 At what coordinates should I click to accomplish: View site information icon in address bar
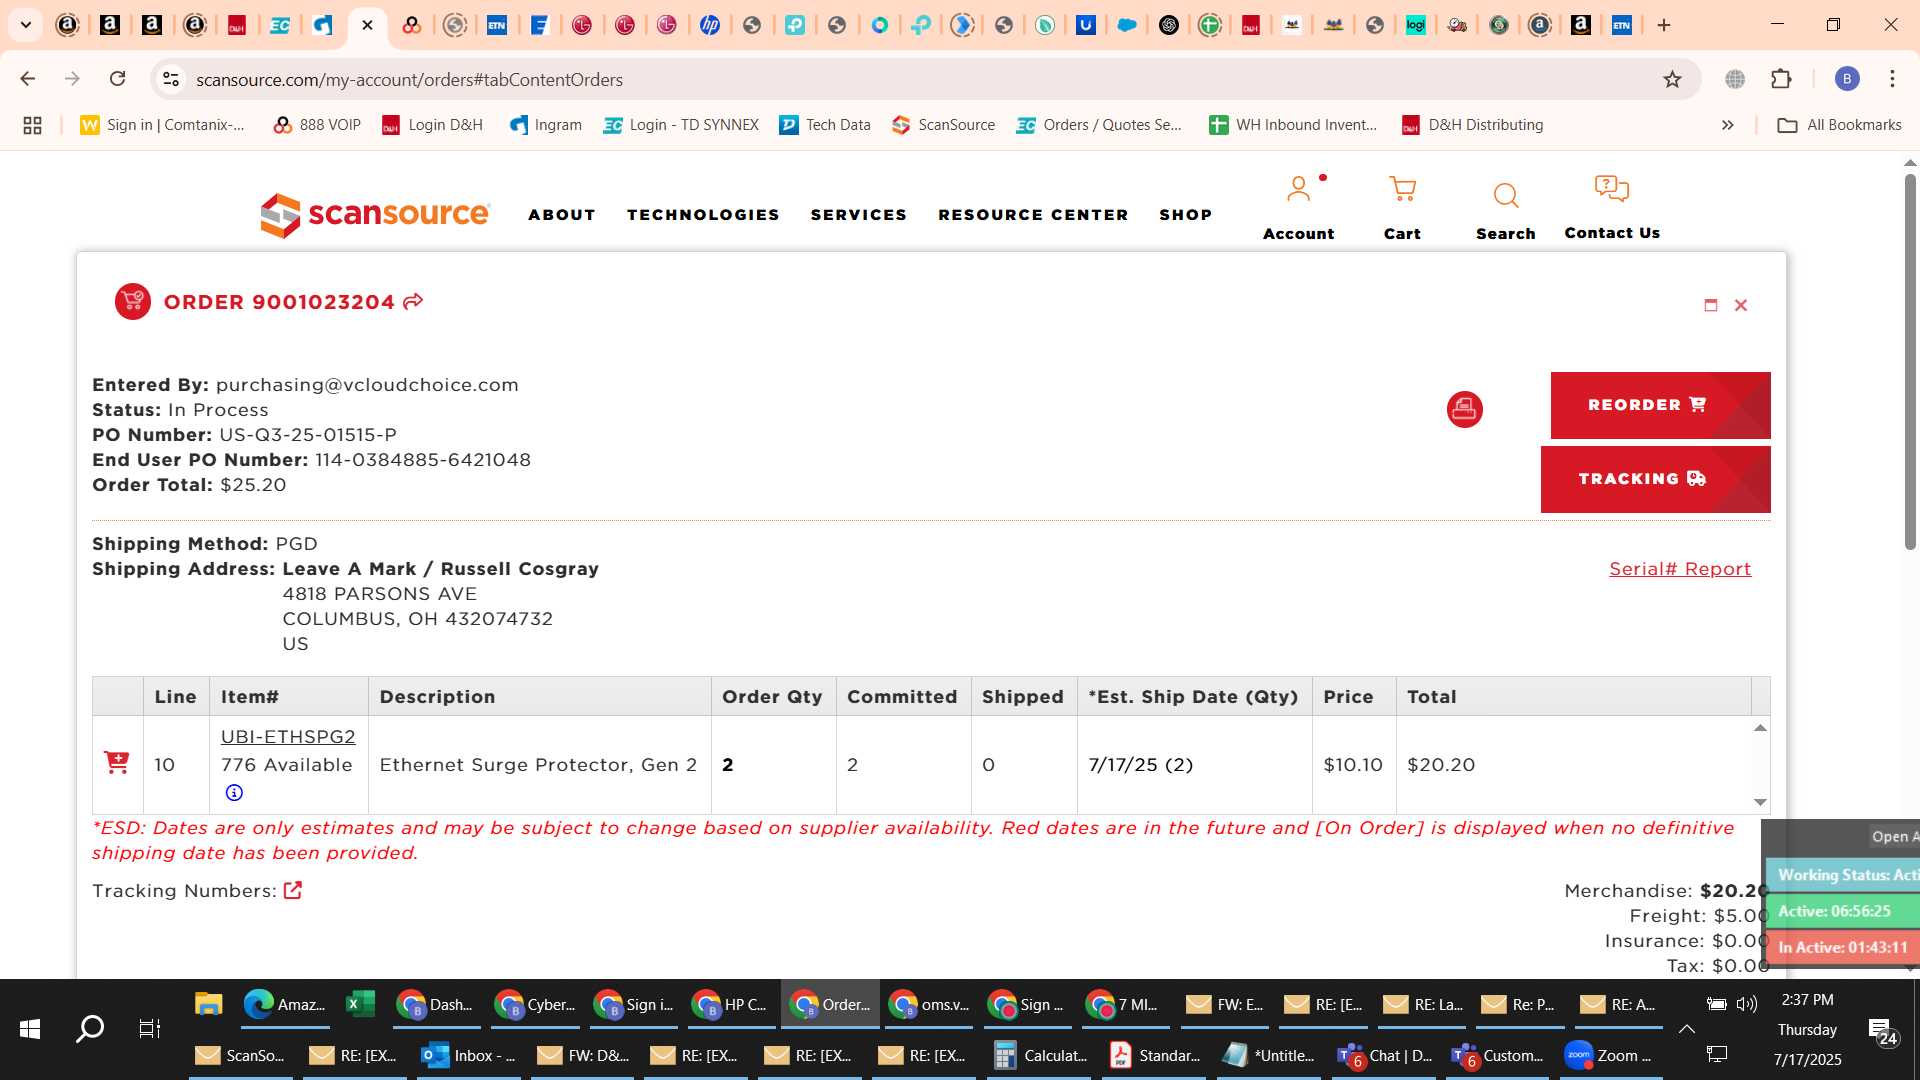click(171, 79)
